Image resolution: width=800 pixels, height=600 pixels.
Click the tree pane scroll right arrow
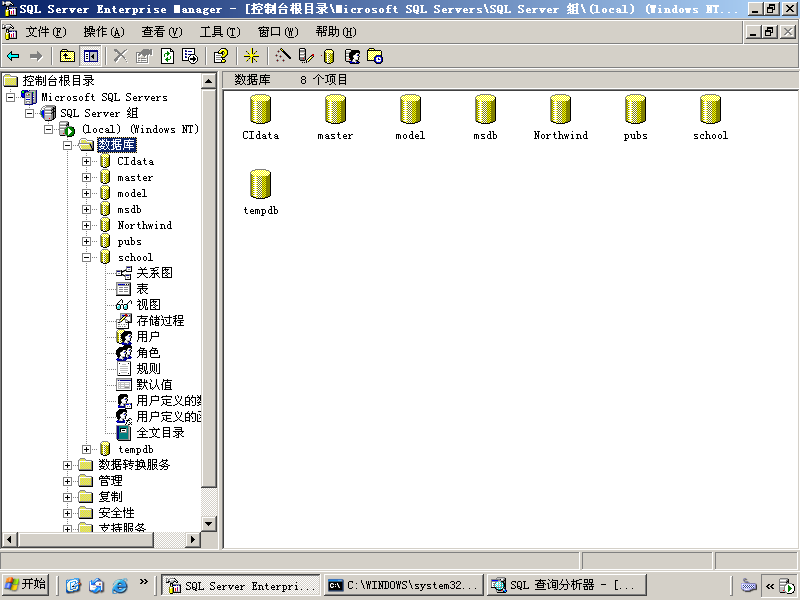pyautogui.click(x=192, y=539)
